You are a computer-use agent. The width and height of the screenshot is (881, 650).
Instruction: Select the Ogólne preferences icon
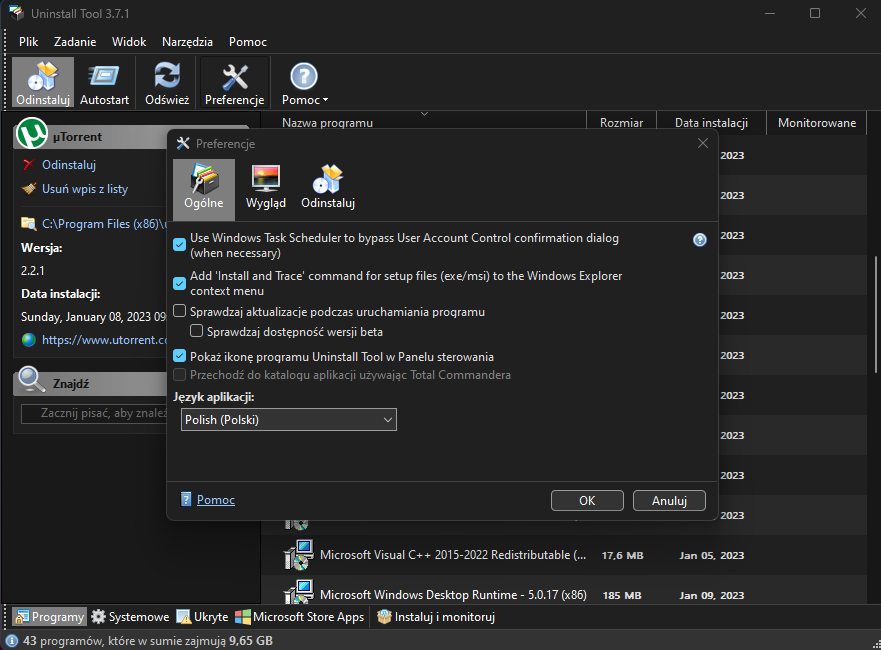click(204, 189)
